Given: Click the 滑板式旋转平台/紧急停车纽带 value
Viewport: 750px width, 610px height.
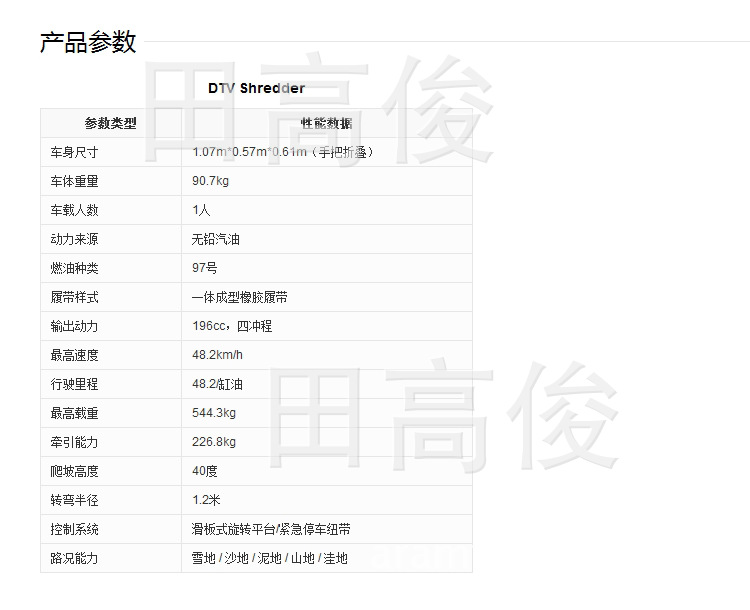Looking at the screenshot, I should point(271,529).
